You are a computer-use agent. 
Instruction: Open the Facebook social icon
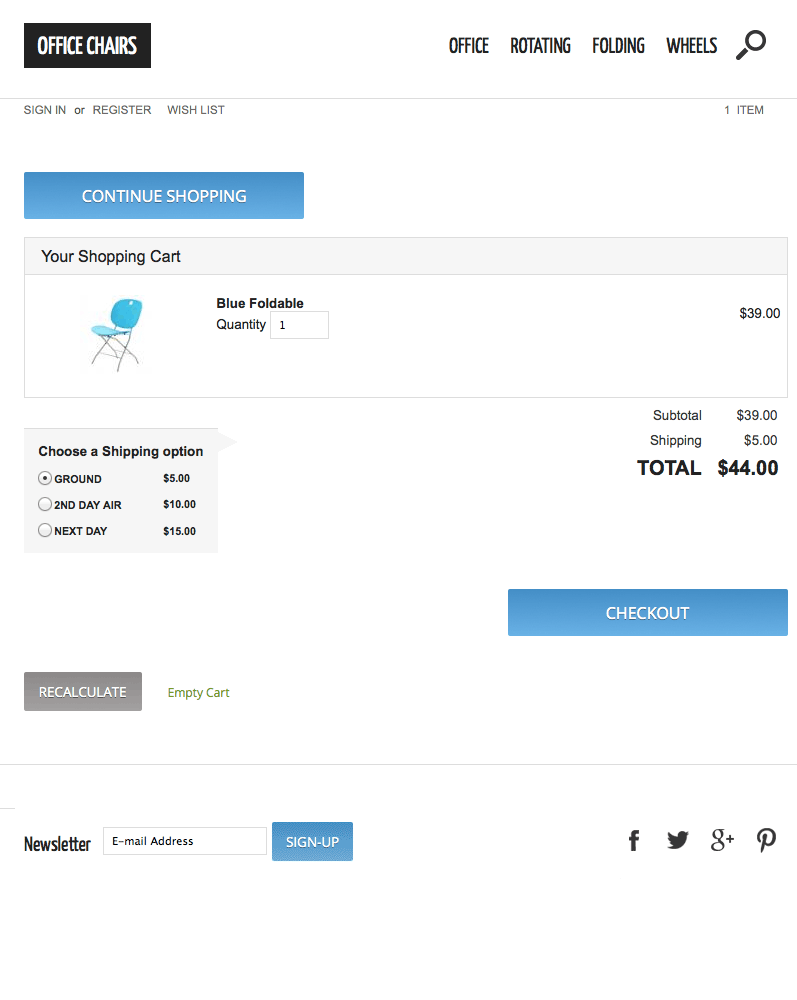click(634, 841)
